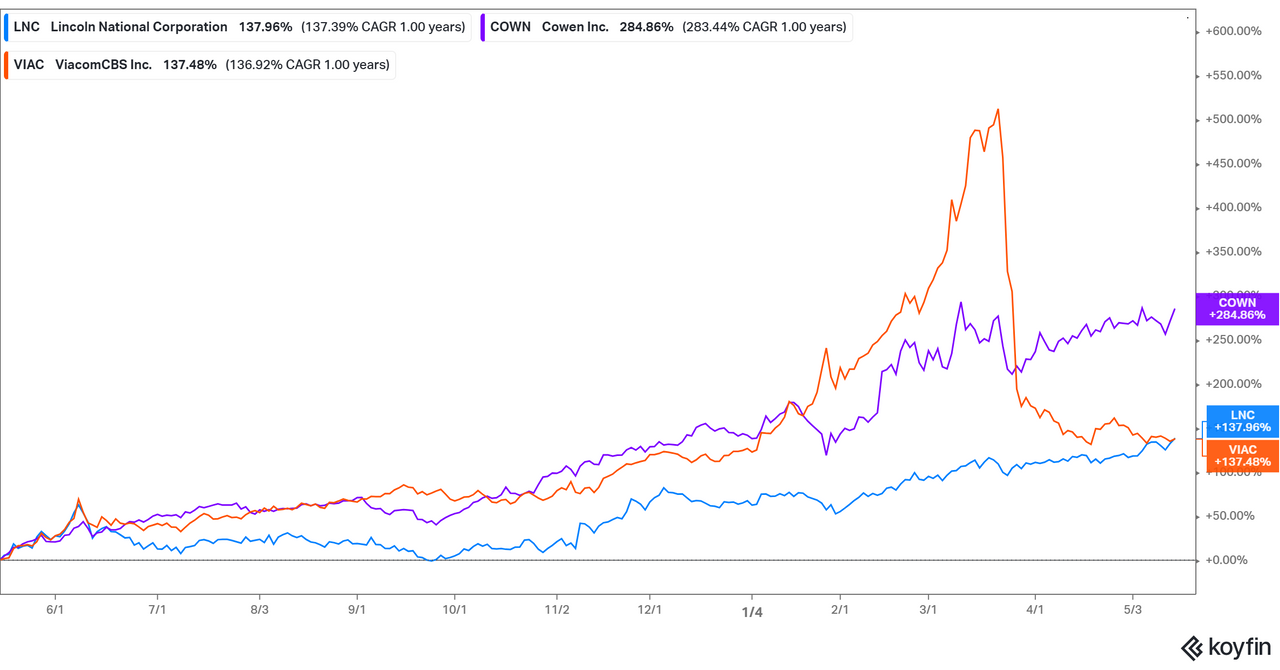Select the bolded 1/4 date label
Image resolution: width=1280 pixels, height=670 pixels.
753,612
